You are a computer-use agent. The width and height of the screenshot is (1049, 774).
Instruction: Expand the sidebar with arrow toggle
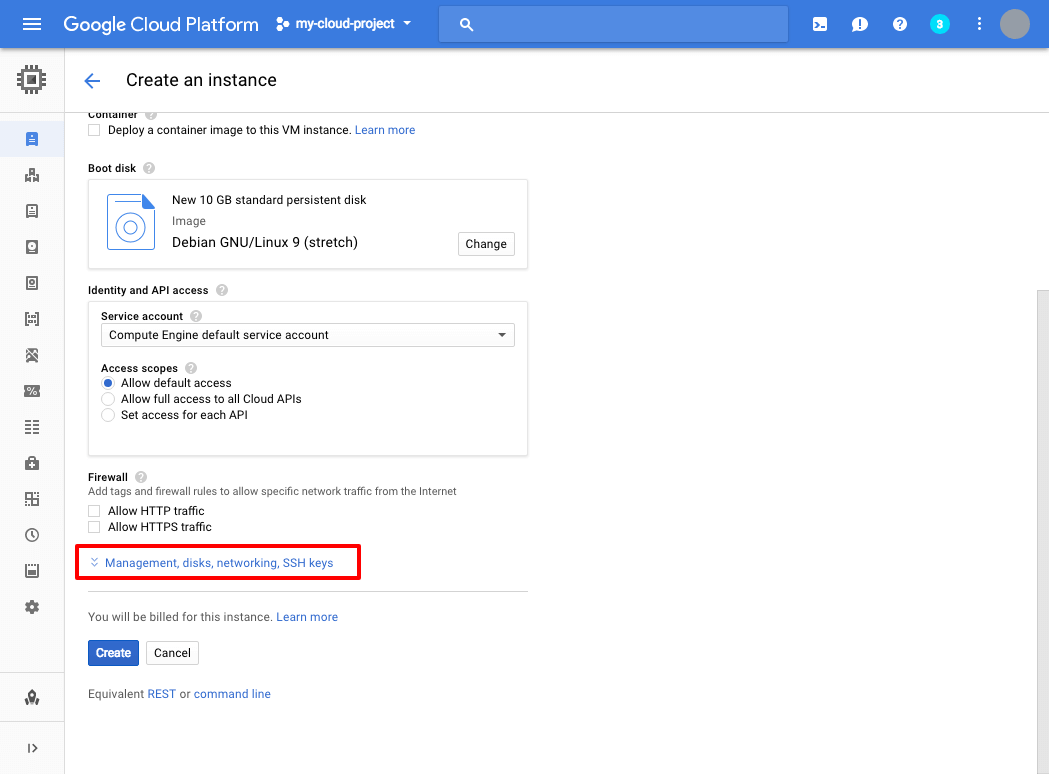coord(31,748)
